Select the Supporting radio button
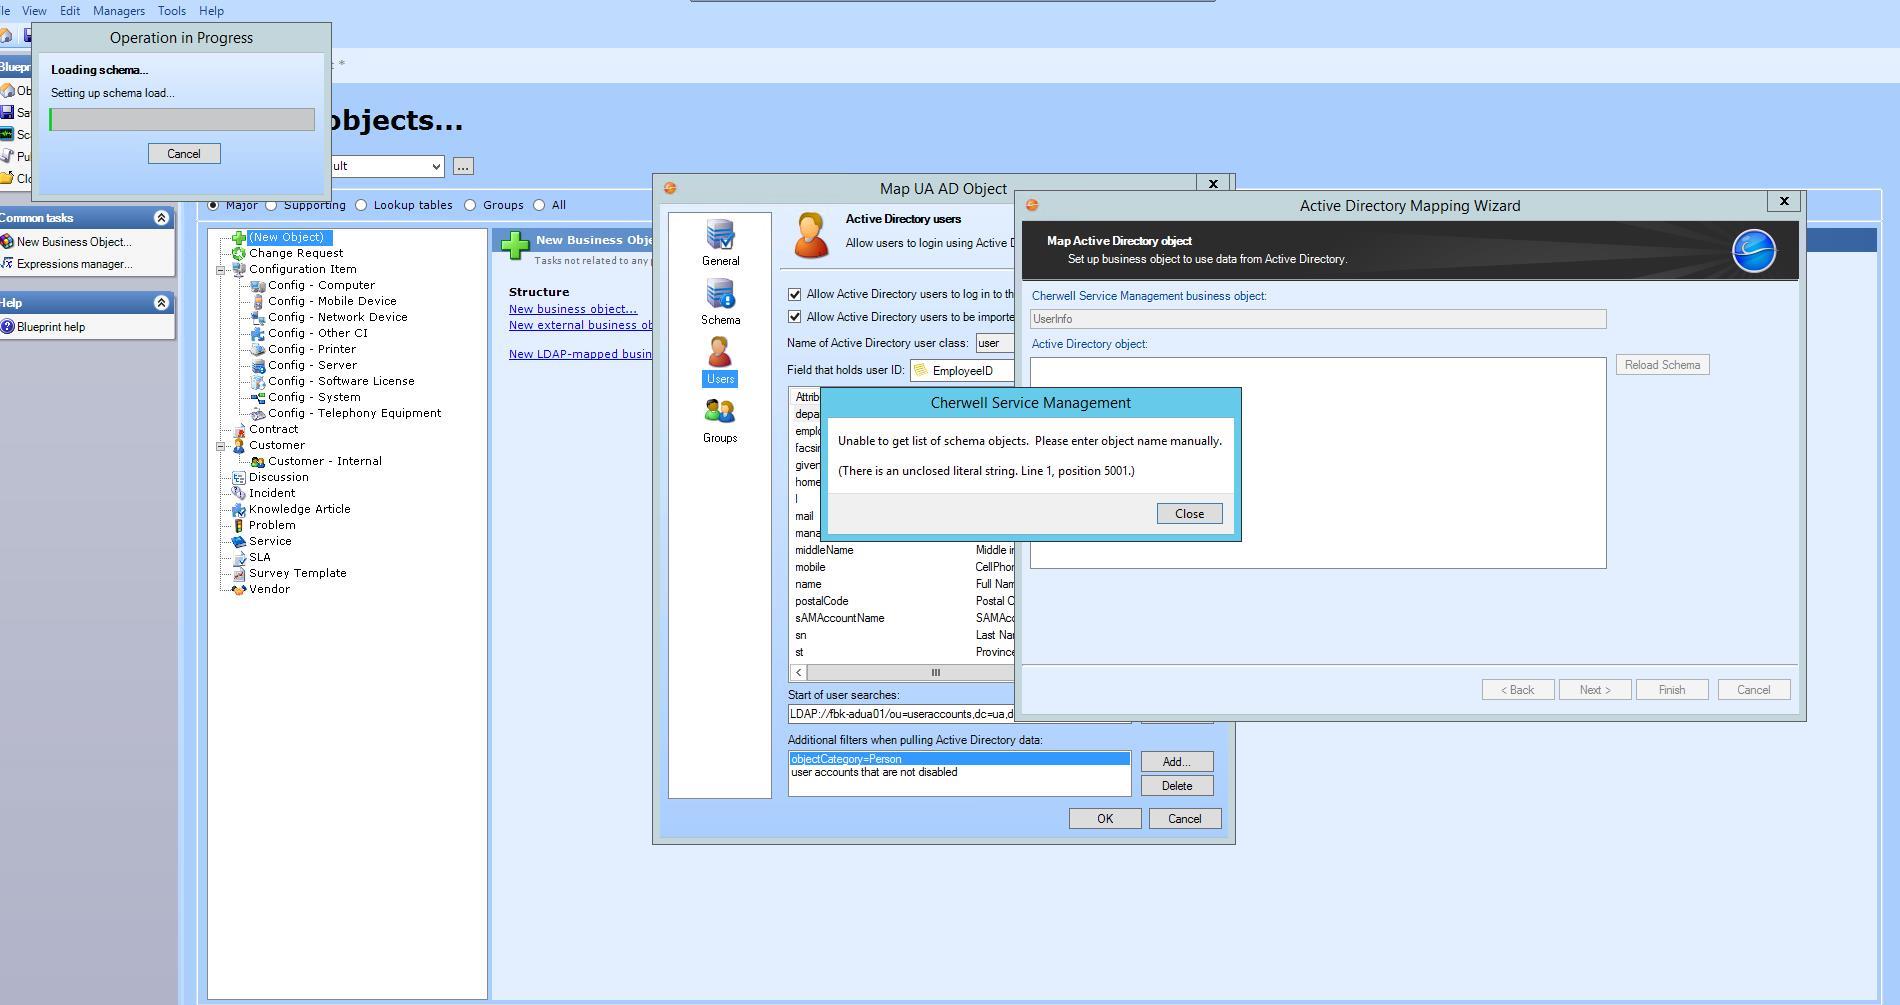The image size is (1900, 1005). tap(271, 205)
